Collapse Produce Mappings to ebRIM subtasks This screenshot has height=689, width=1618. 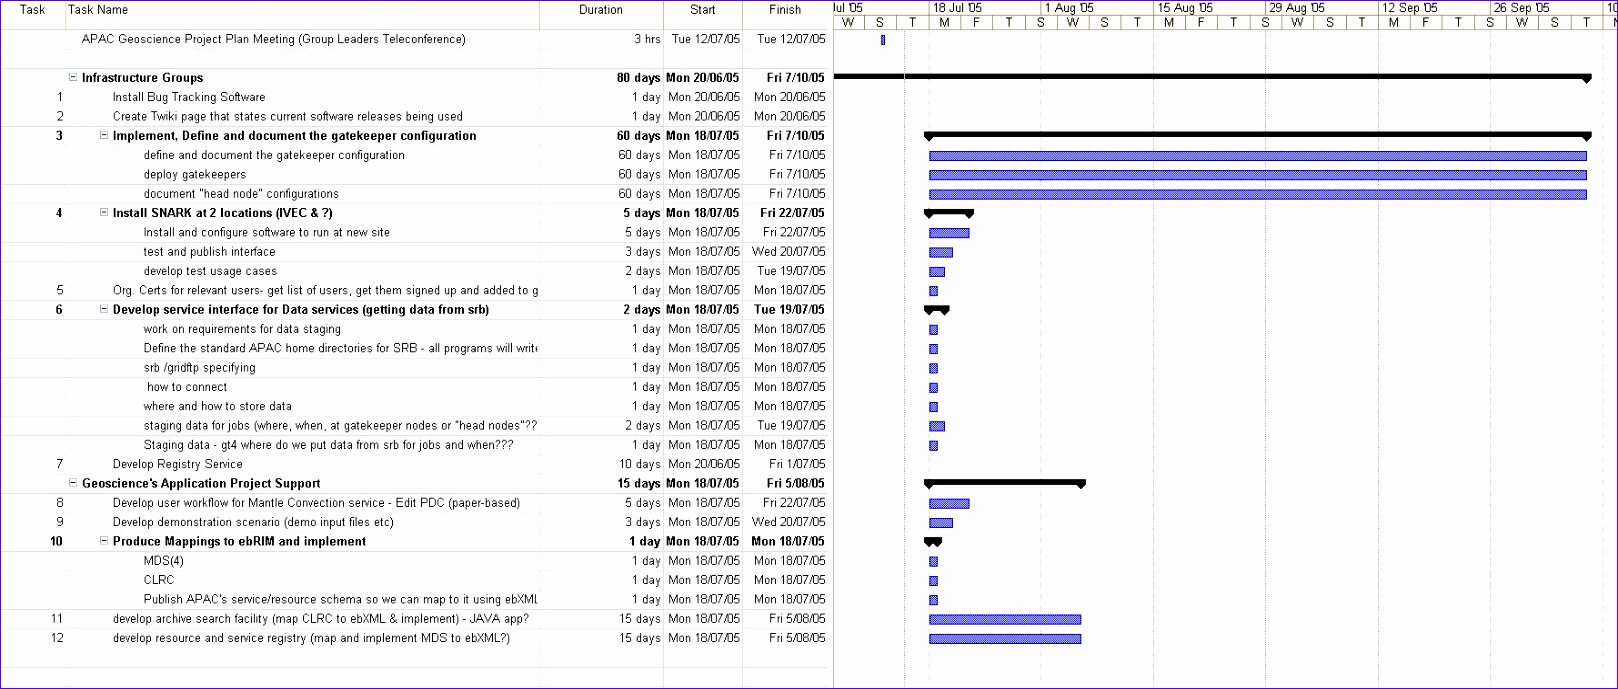coord(104,541)
